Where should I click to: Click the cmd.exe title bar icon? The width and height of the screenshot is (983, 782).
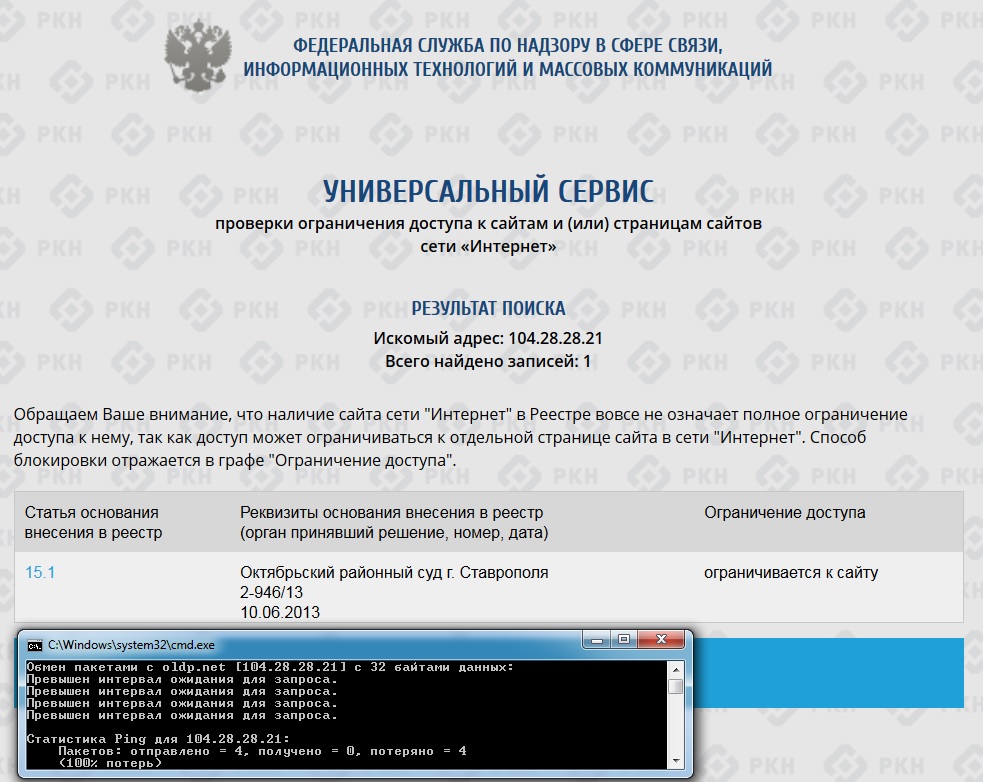pyautogui.click(x=34, y=645)
